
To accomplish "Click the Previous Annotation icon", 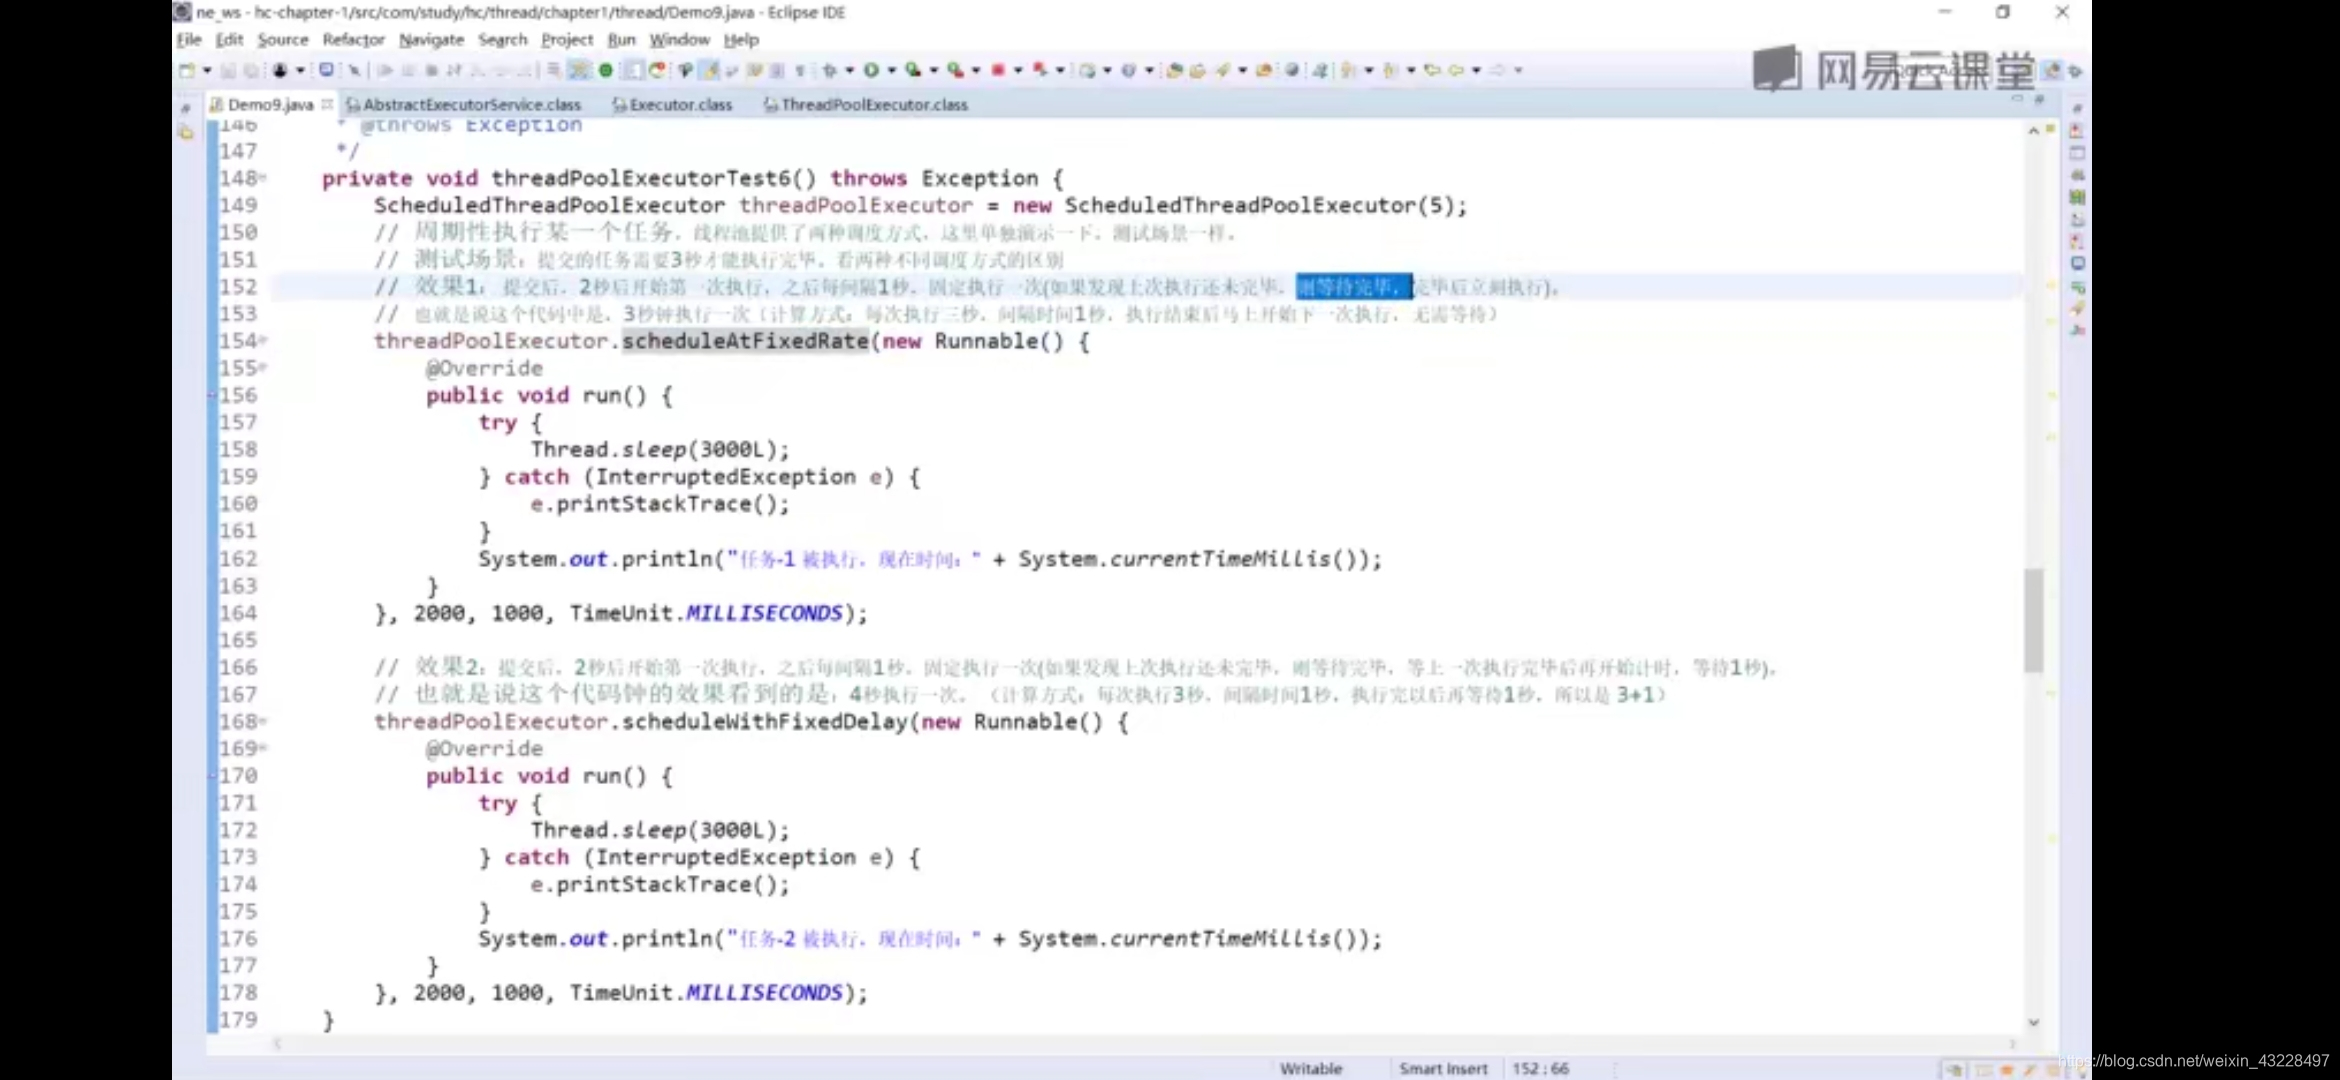I will 1388,70.
